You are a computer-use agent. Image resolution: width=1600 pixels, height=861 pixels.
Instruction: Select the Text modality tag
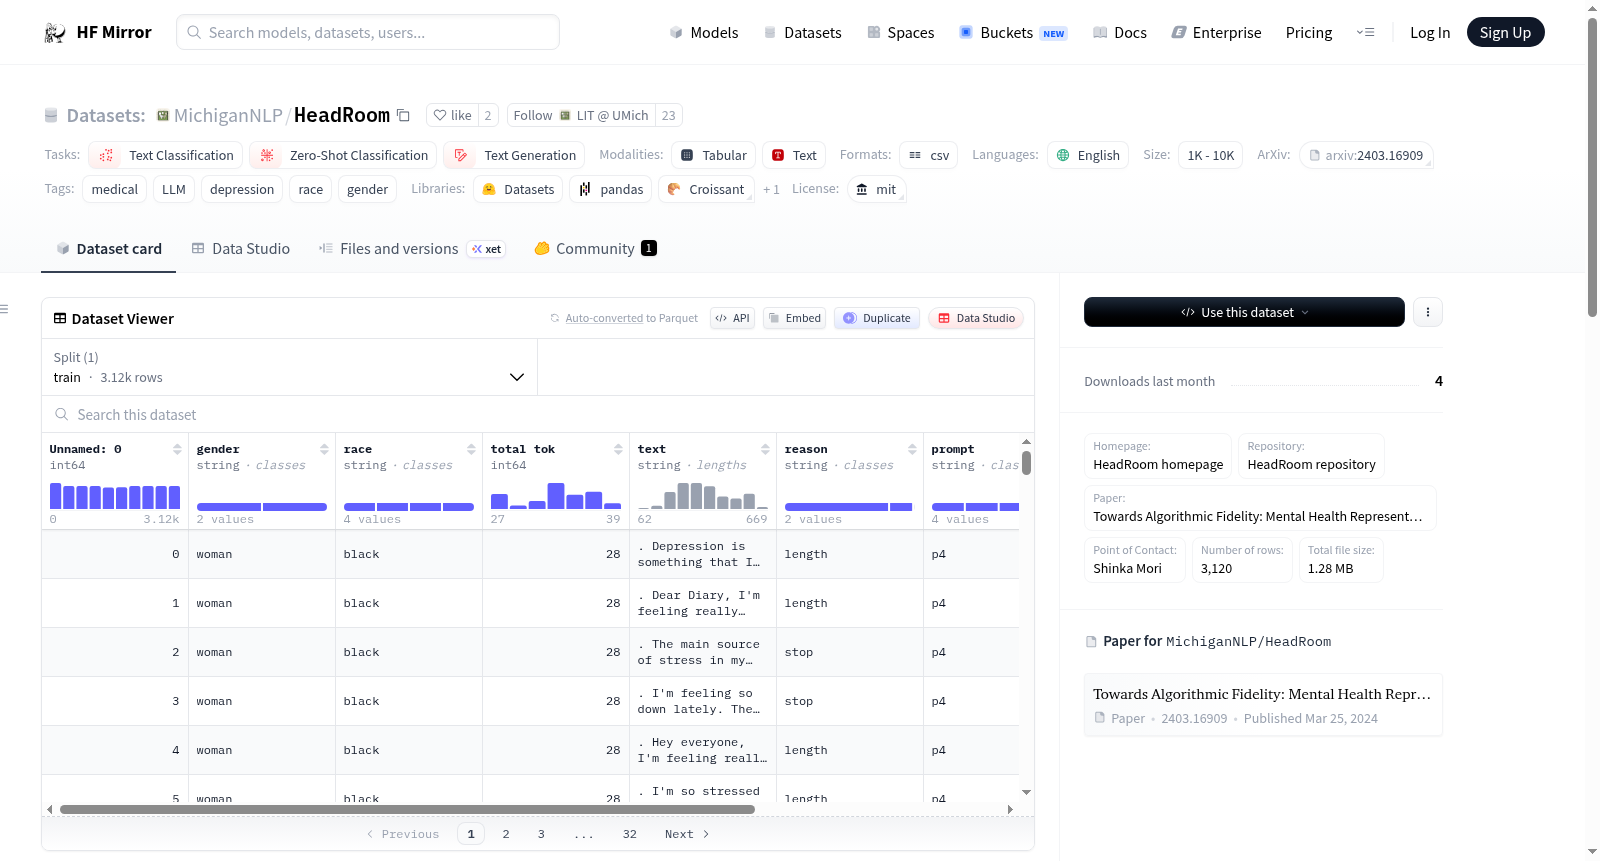[794, 155]
